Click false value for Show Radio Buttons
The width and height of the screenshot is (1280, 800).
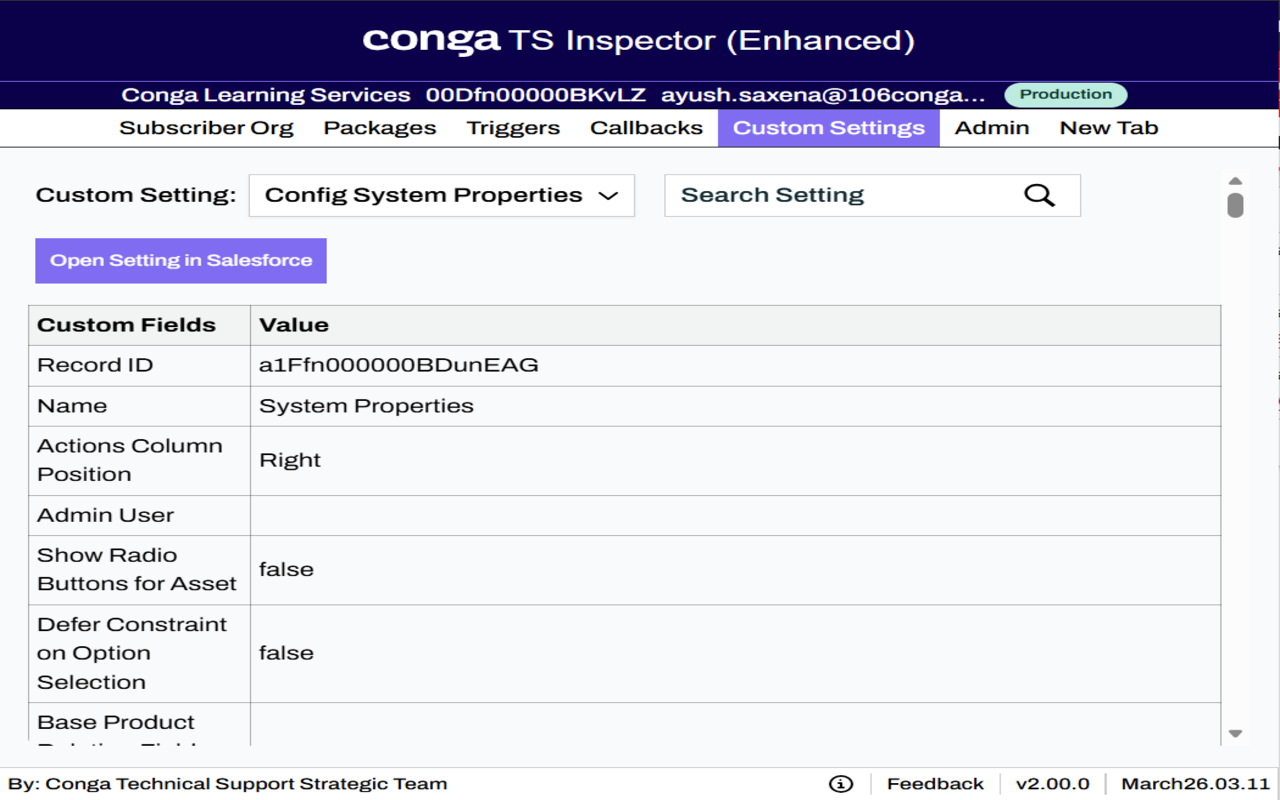pyautogui.click(x=286, y=569)
